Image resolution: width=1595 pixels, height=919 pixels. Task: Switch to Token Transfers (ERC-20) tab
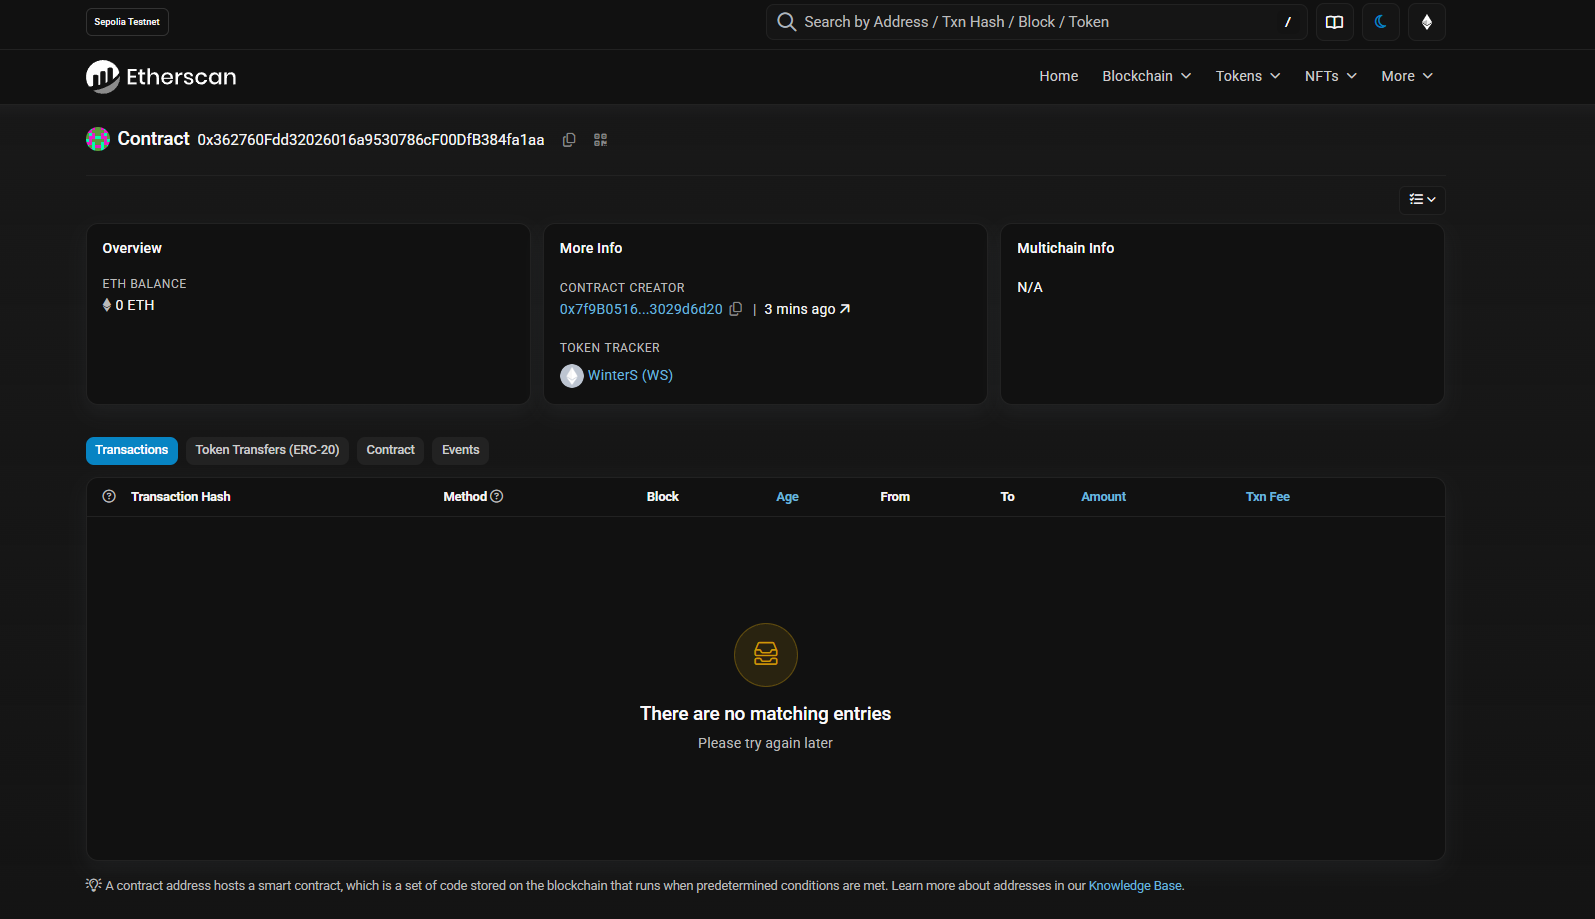coord(267,451)
